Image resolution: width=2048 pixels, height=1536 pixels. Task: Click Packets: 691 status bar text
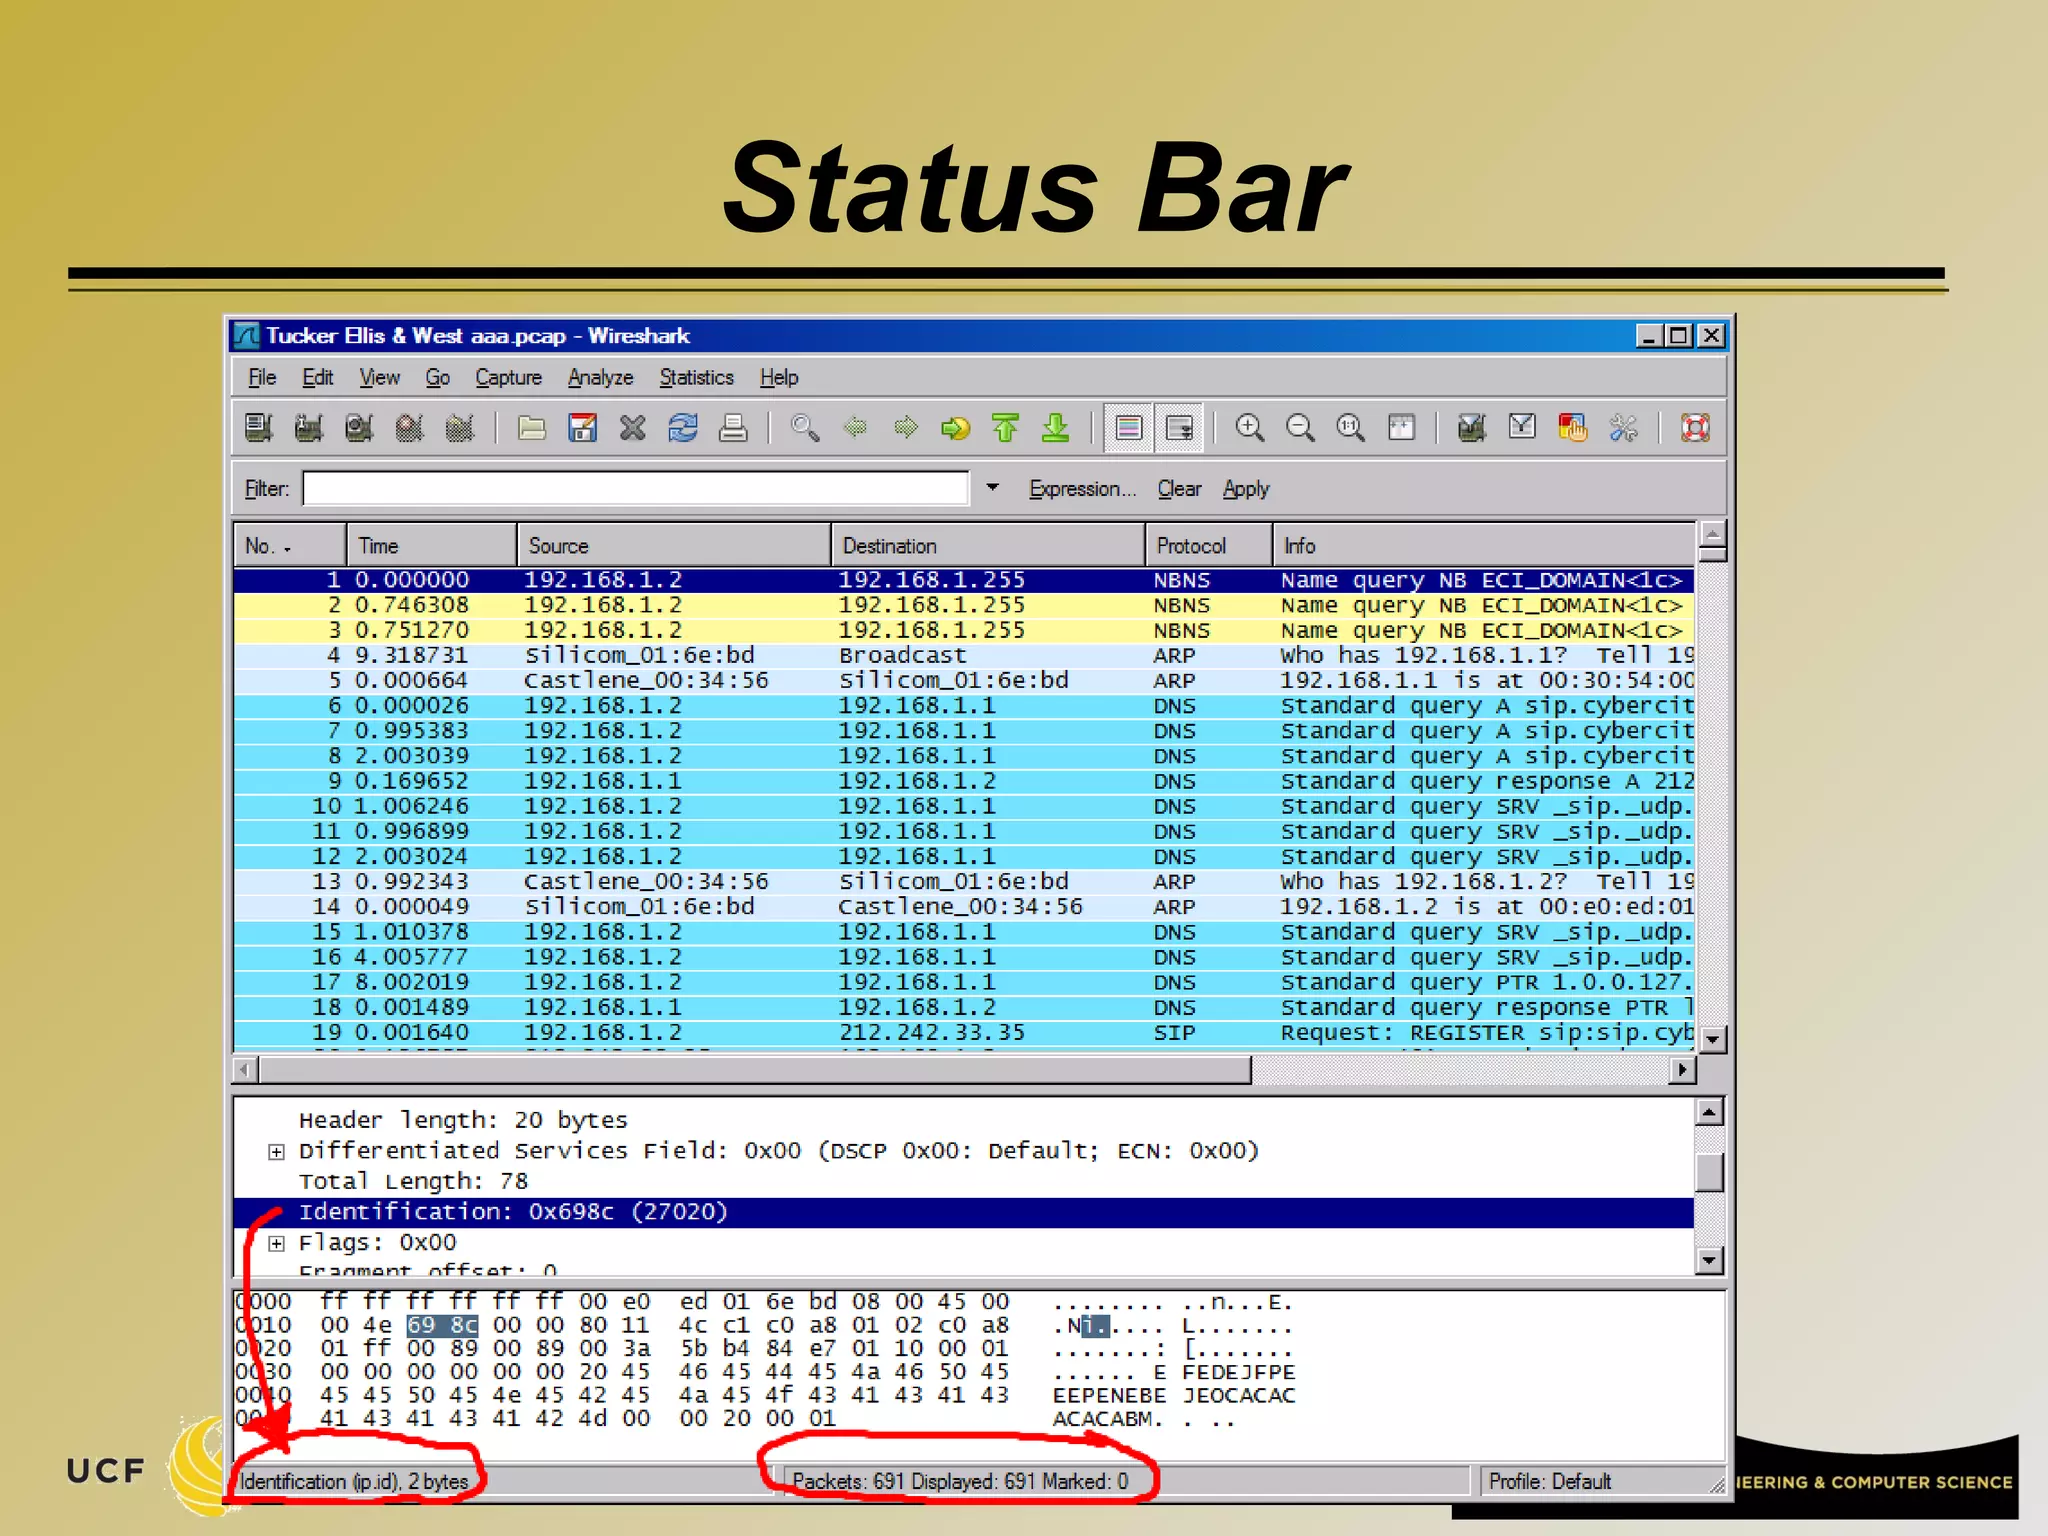(960, 1482)
